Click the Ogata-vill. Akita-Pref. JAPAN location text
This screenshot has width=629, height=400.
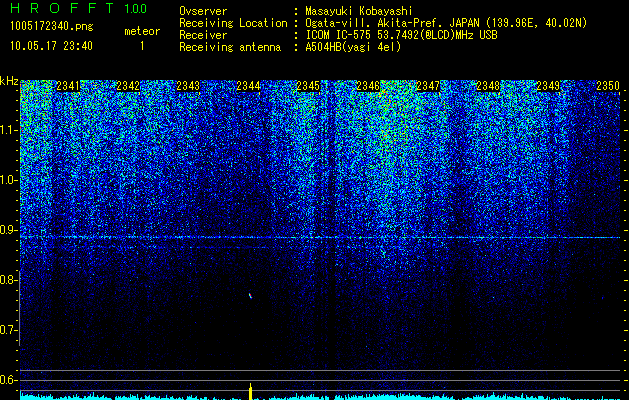click(446, 23)
